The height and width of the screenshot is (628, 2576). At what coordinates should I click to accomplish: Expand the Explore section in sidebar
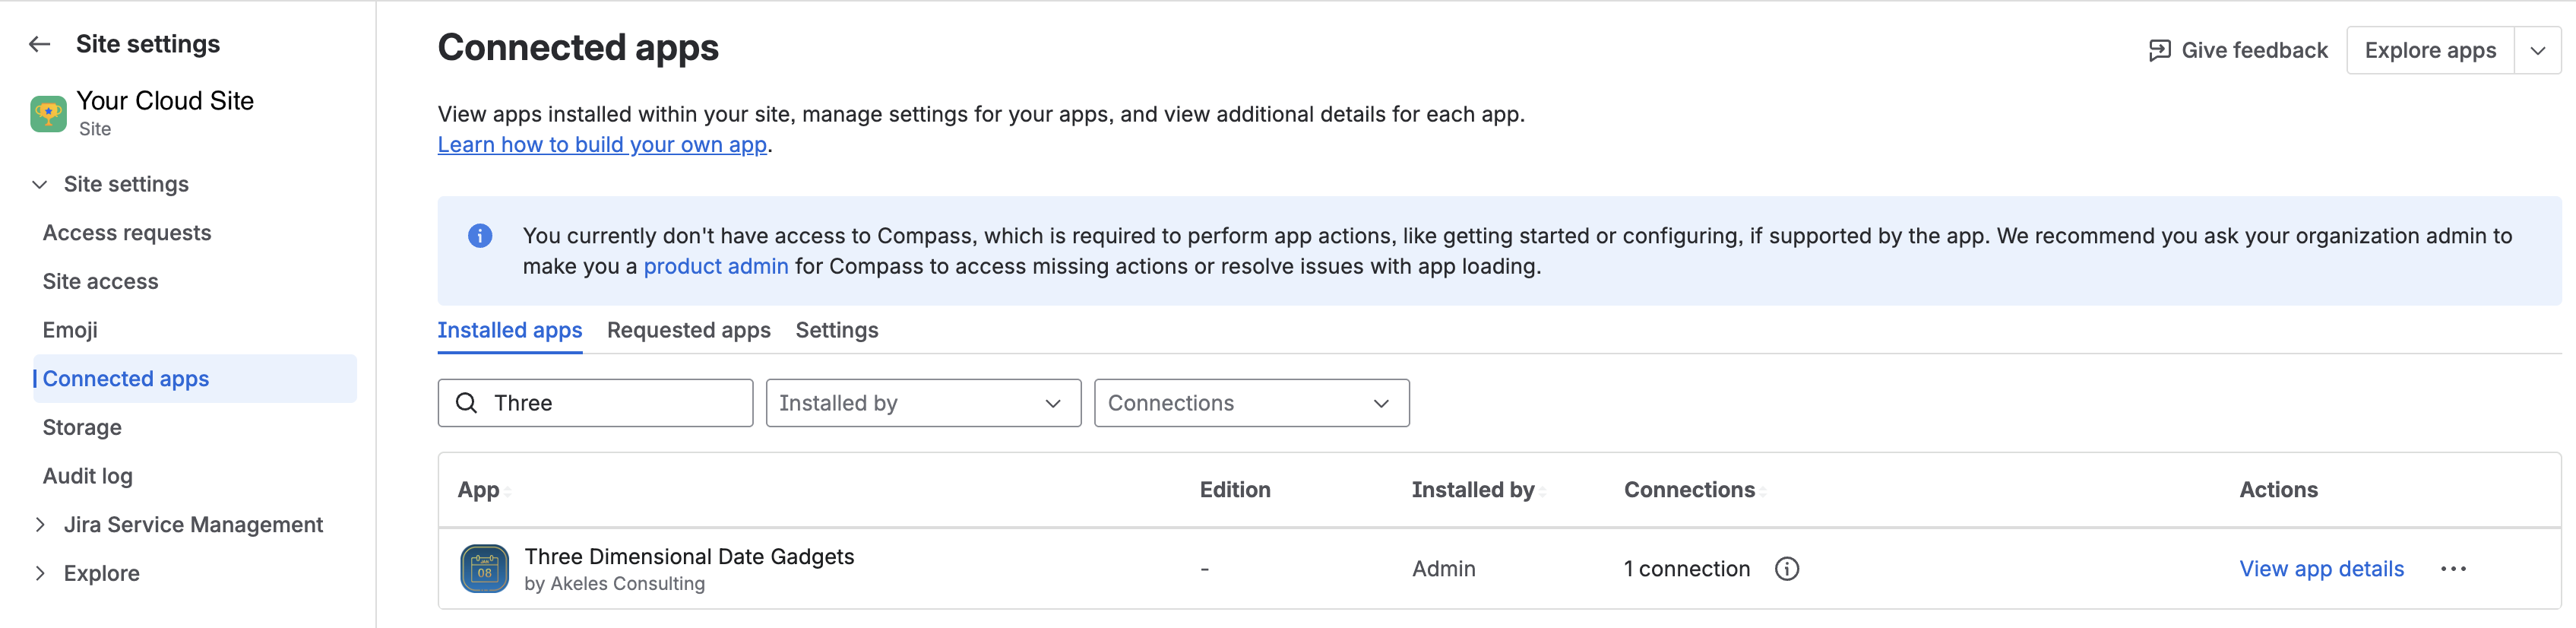[x=40, y=573]
